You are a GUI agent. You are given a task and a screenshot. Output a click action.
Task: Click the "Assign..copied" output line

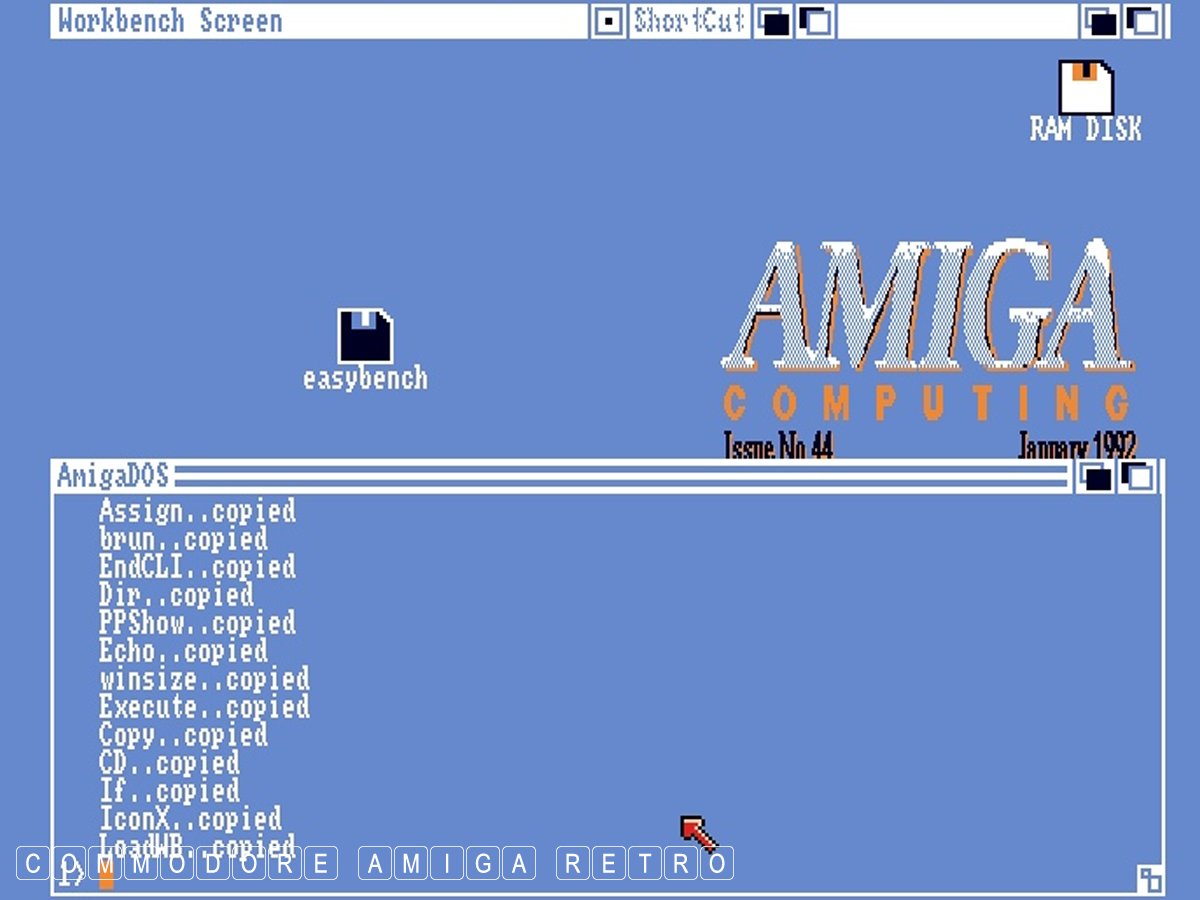(197, 511)
